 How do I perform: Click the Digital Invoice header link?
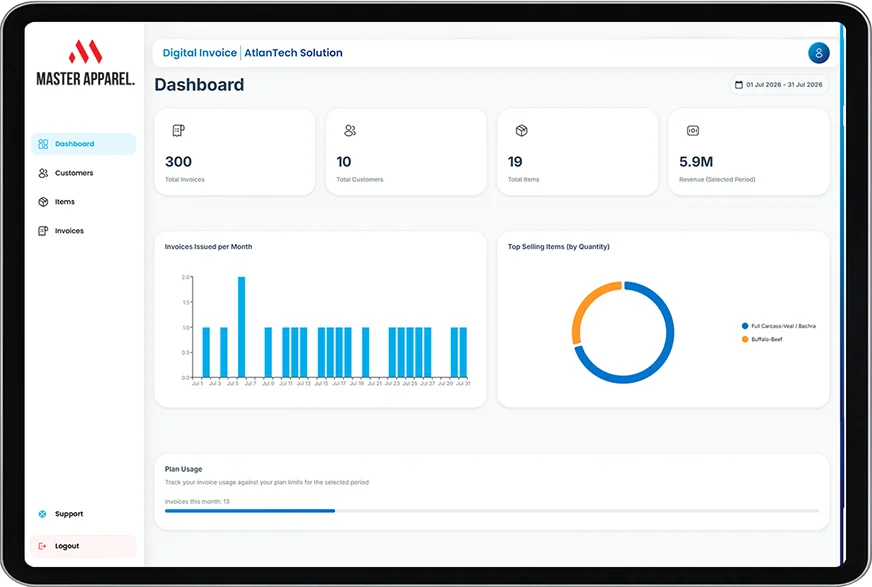(200, 53)
